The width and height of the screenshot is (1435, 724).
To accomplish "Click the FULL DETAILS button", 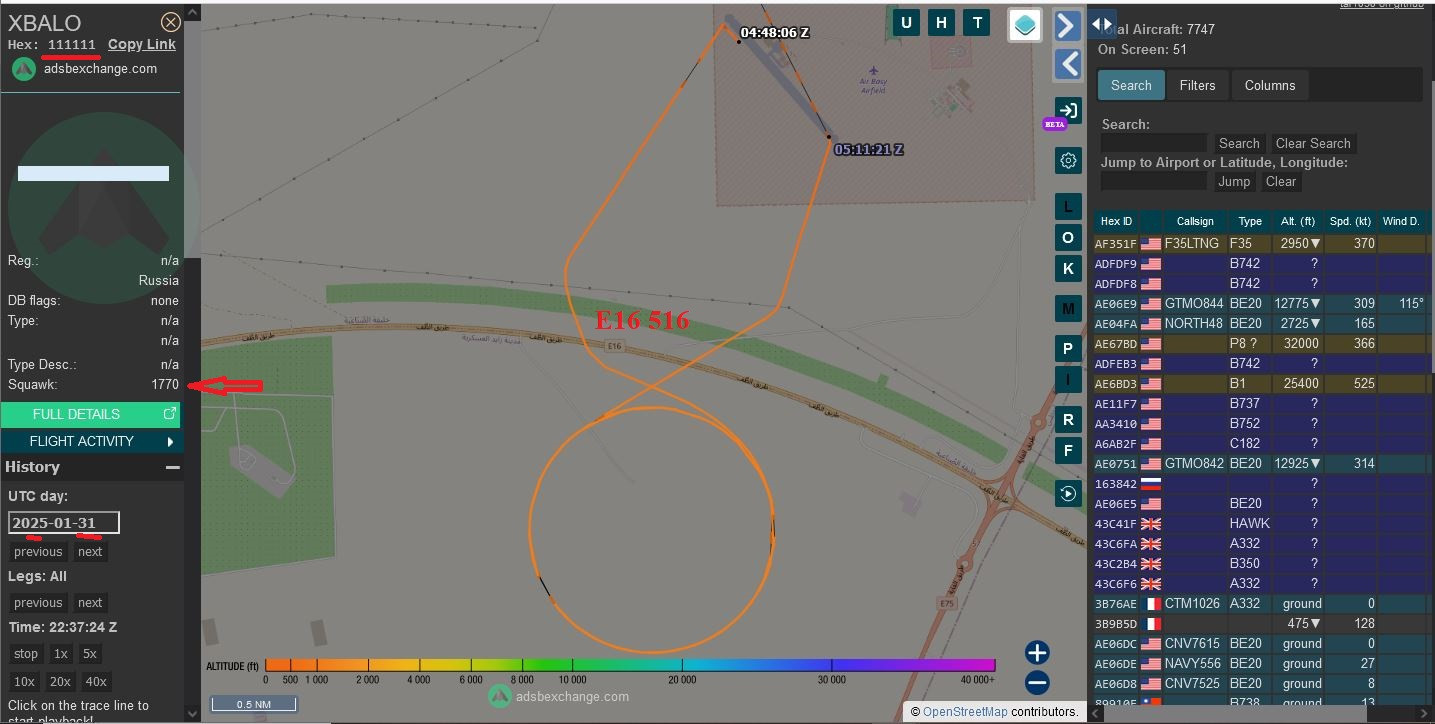I will point(90,414).
